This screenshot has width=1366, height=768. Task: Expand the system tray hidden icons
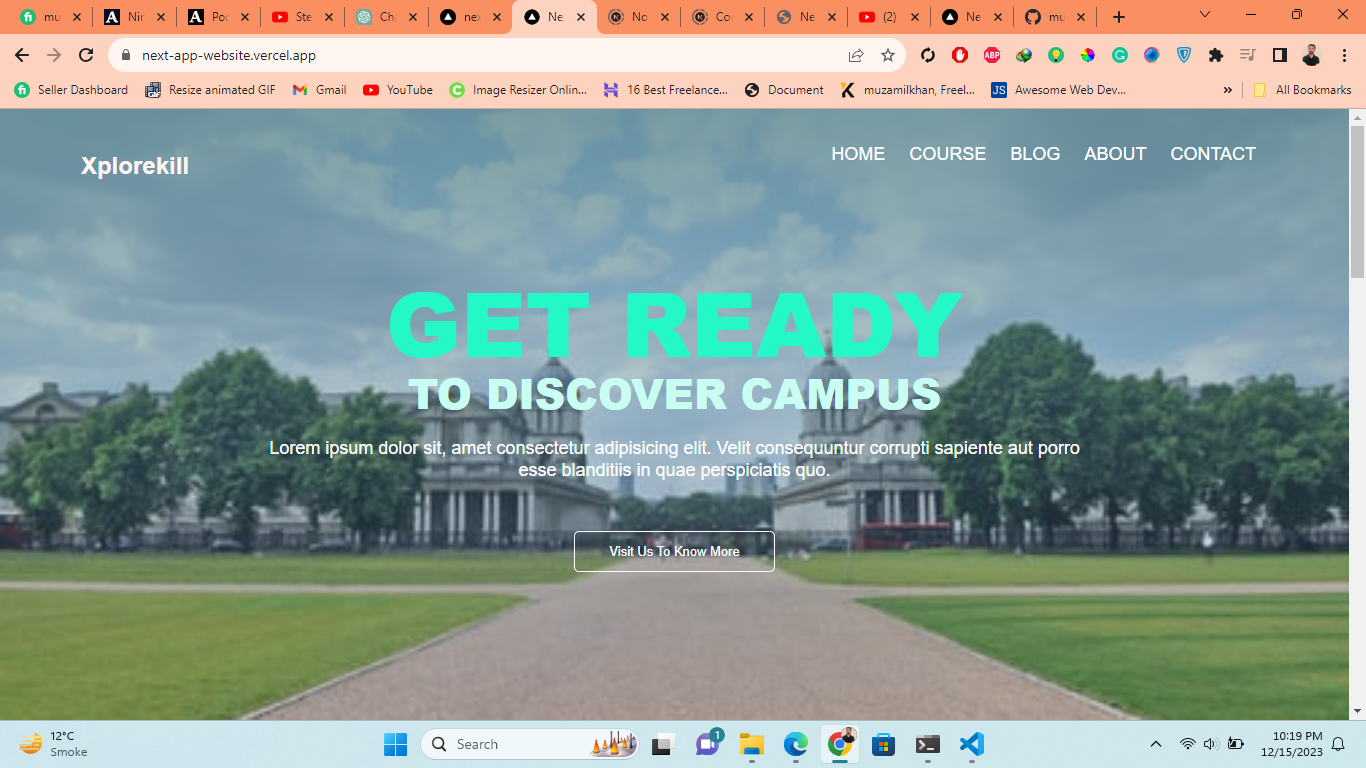click(1156, 744)
